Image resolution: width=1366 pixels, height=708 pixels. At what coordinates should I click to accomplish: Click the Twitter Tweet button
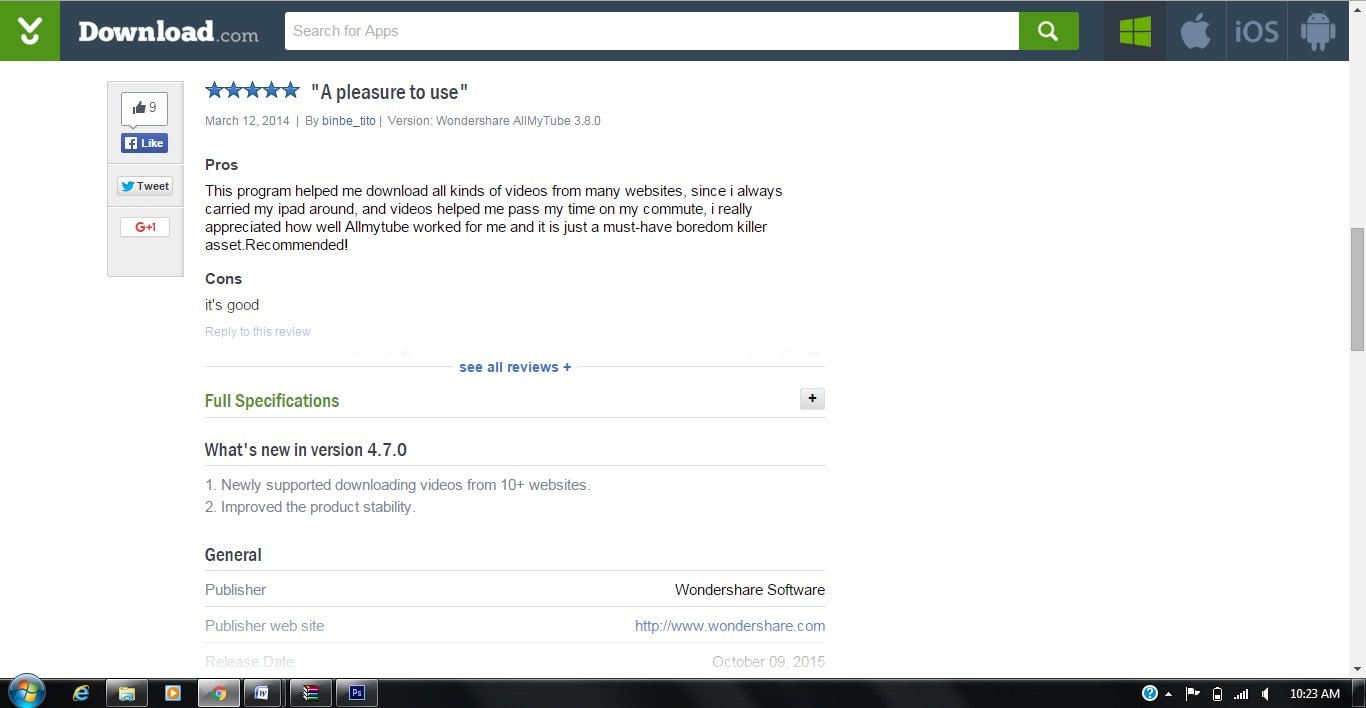(145, 186)
